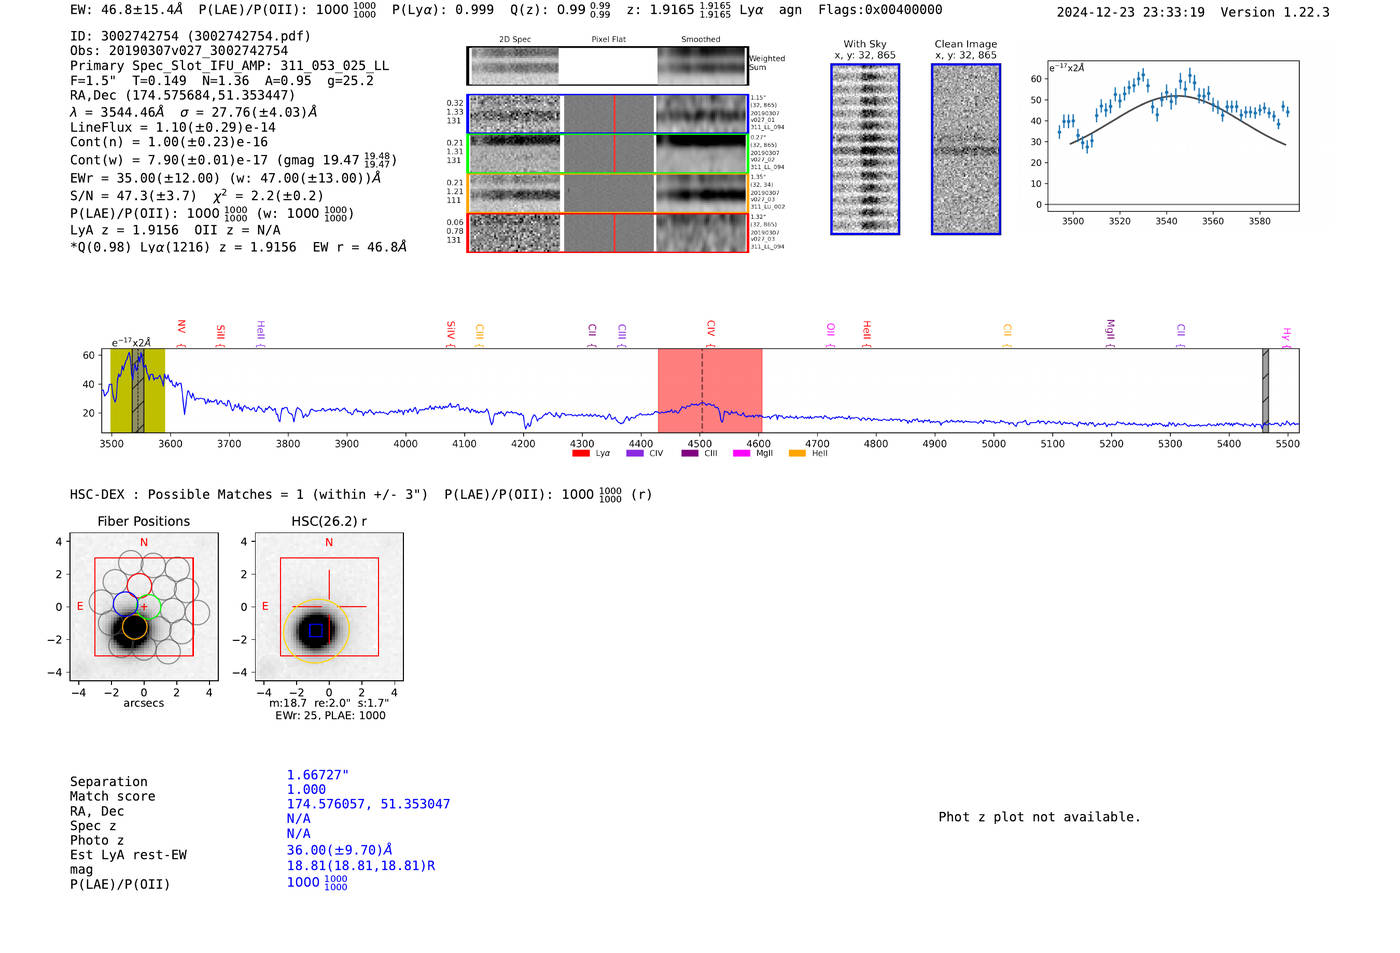Click the green fiber circle in Fiber Positions

[x=149, y=607]
